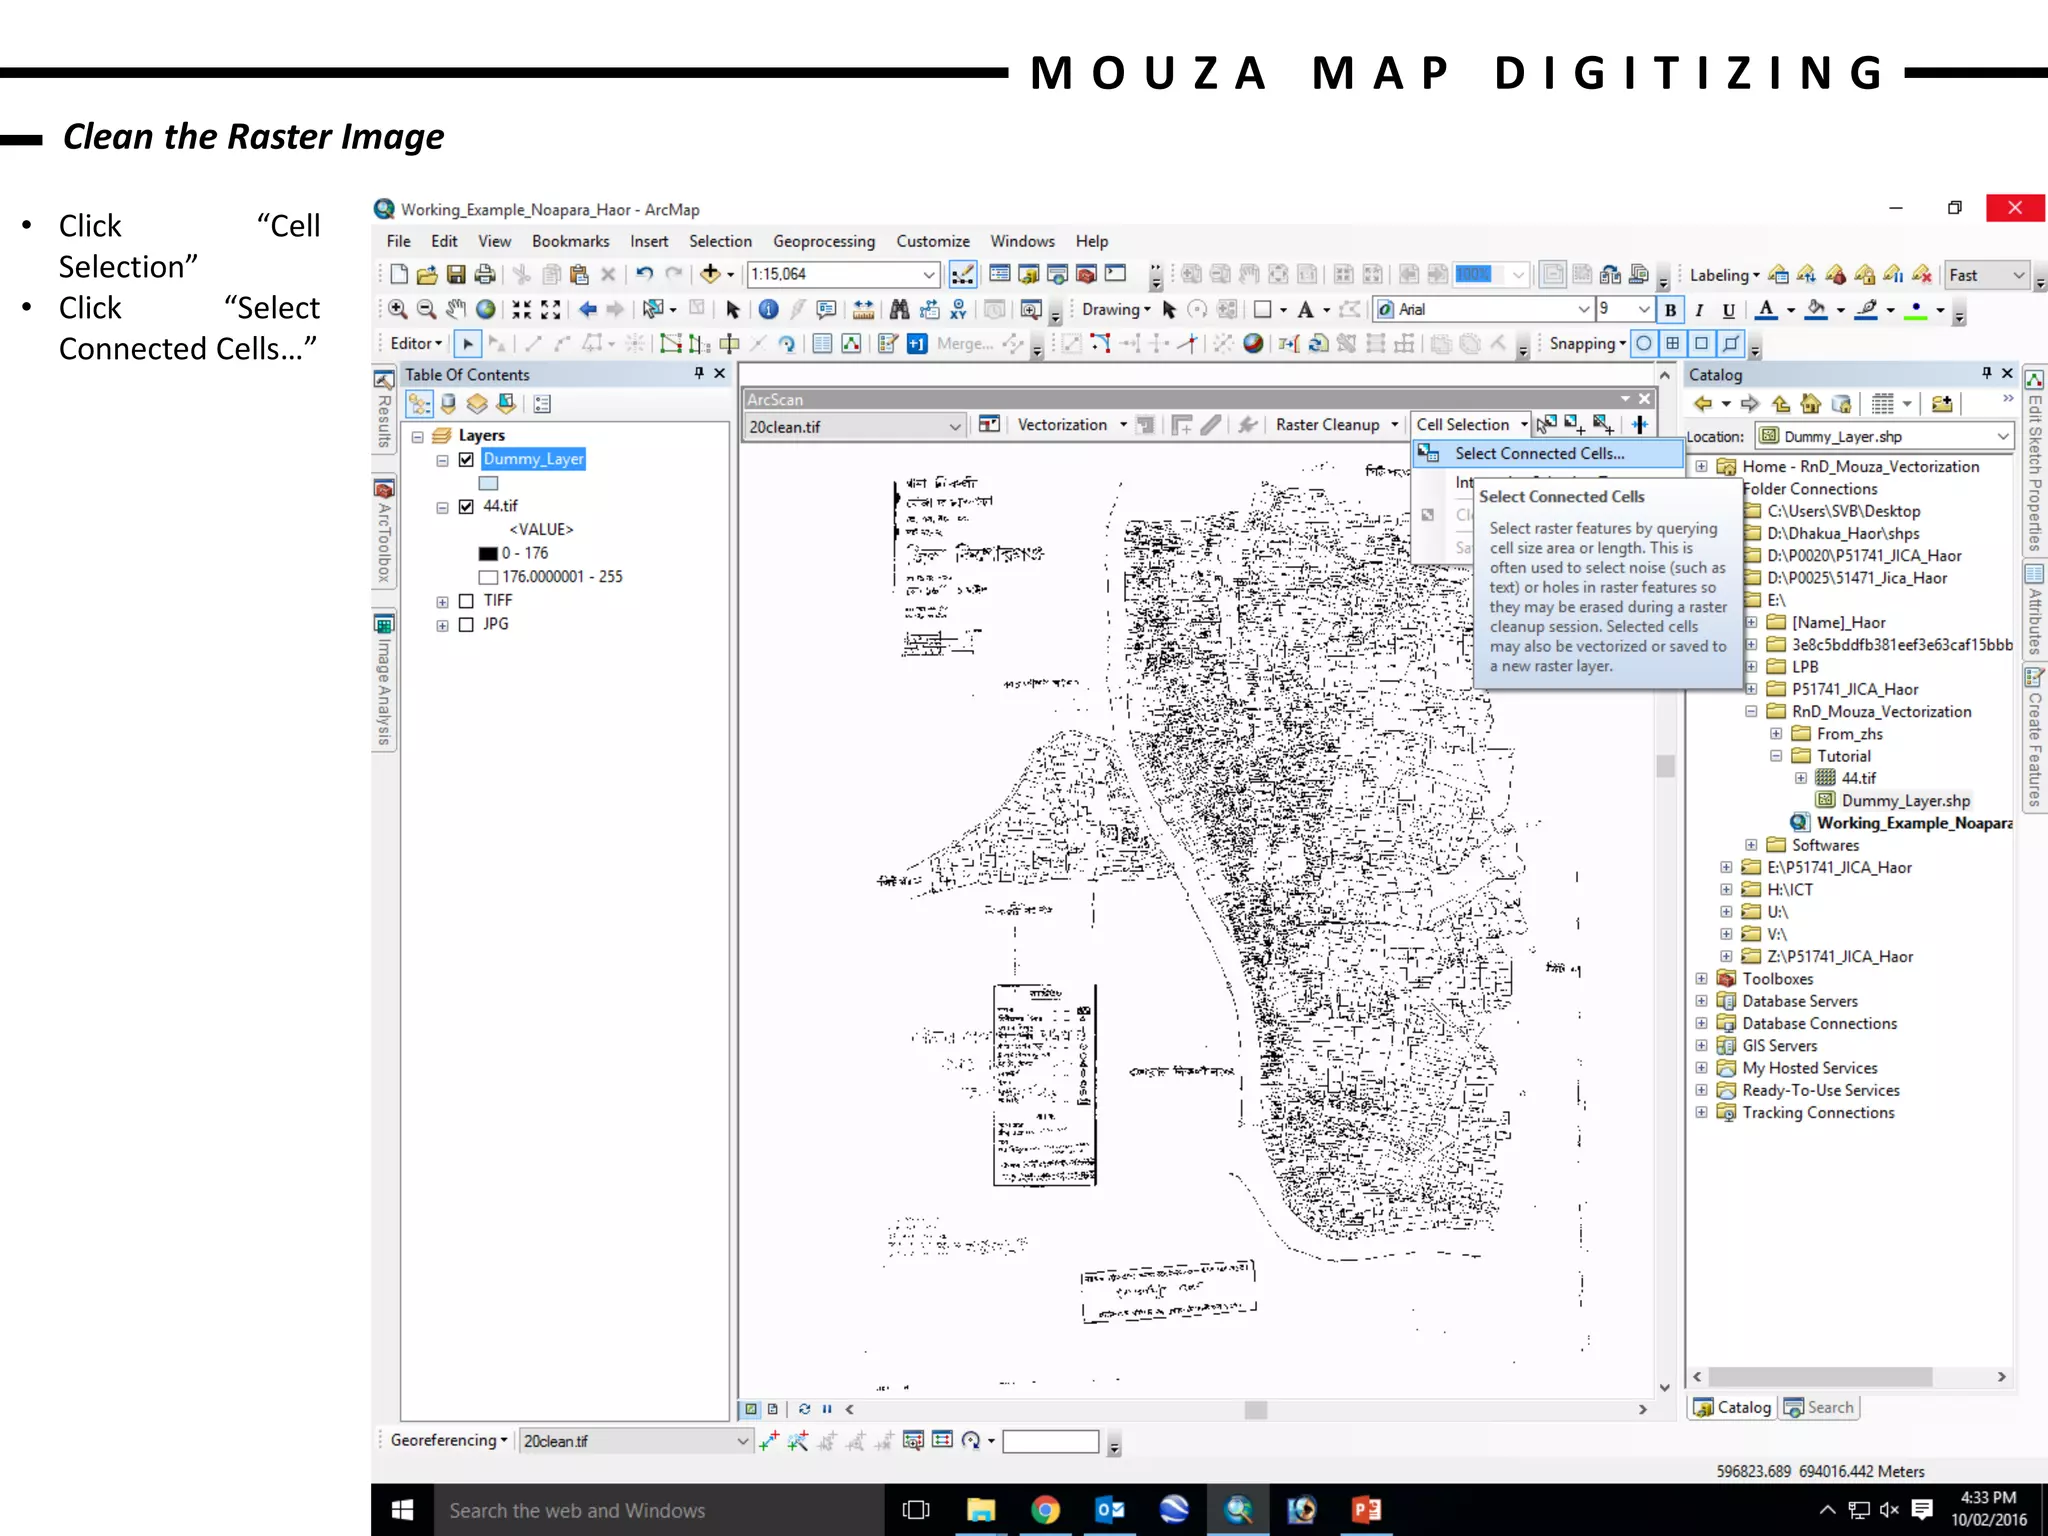
Task: Uncheck the Dummy_Layer visibility checkbox
Action: 466,459
